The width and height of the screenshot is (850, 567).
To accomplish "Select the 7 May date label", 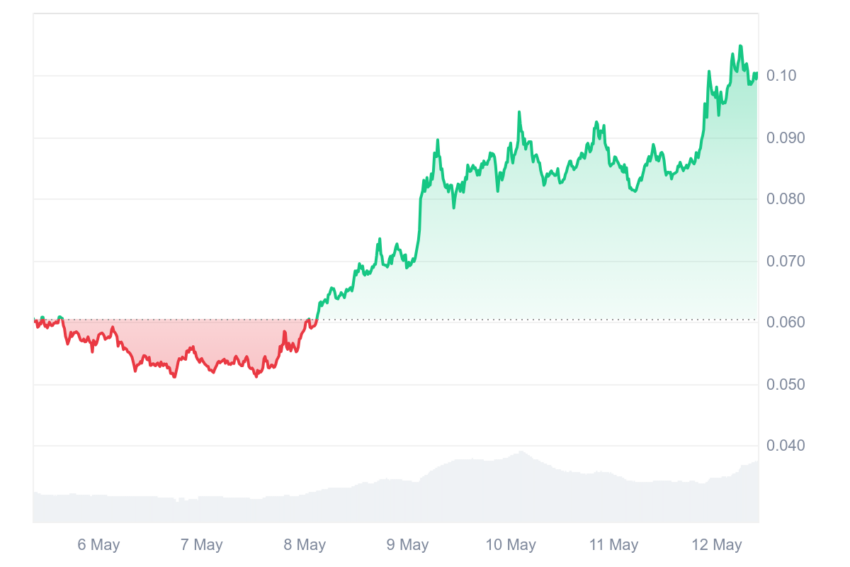I will tap(201, 544).
